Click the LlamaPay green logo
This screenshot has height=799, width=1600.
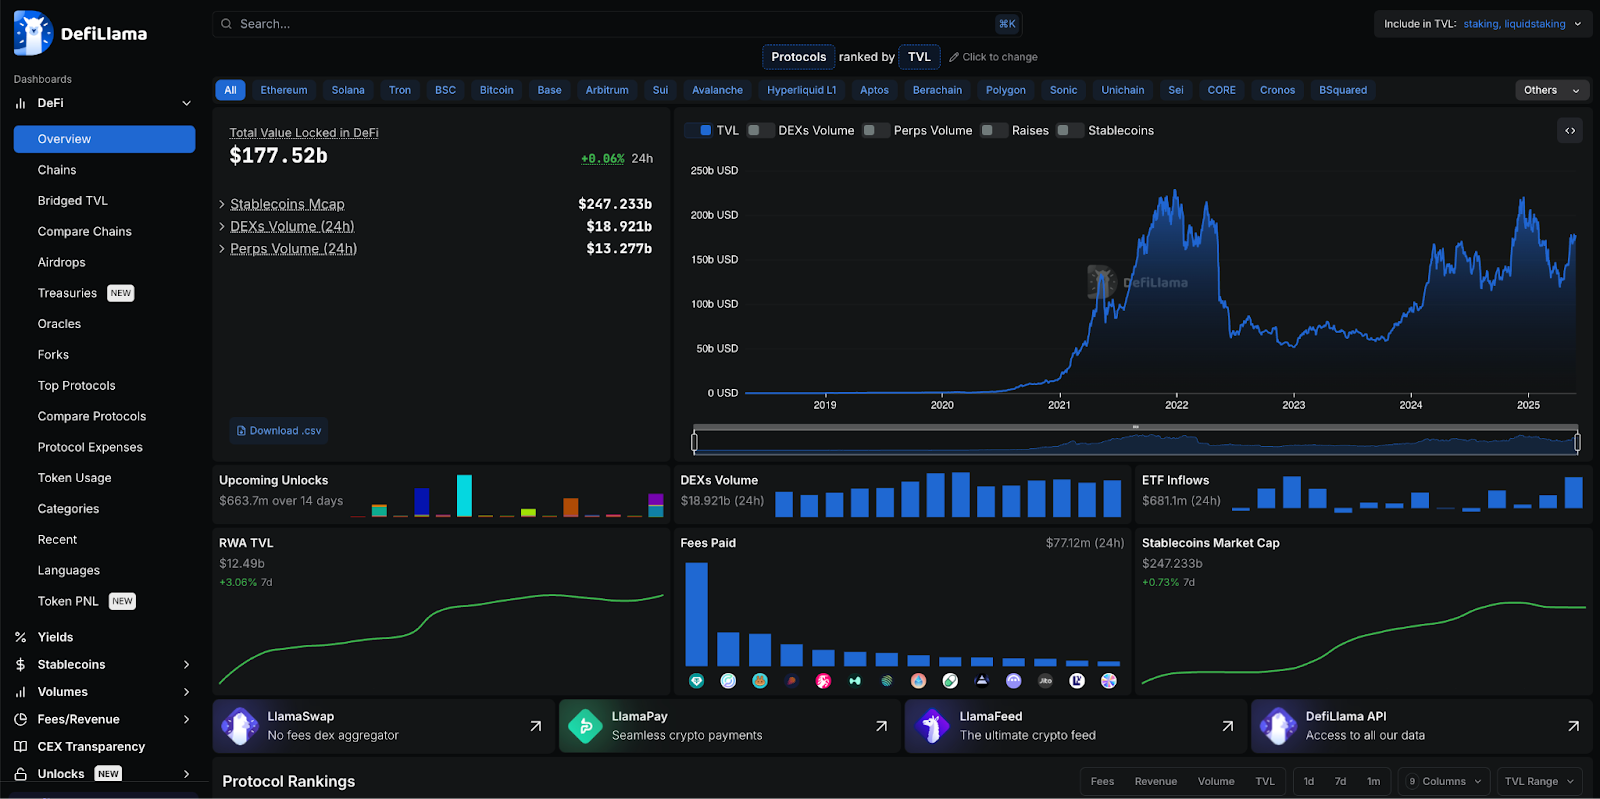(585, 726)
